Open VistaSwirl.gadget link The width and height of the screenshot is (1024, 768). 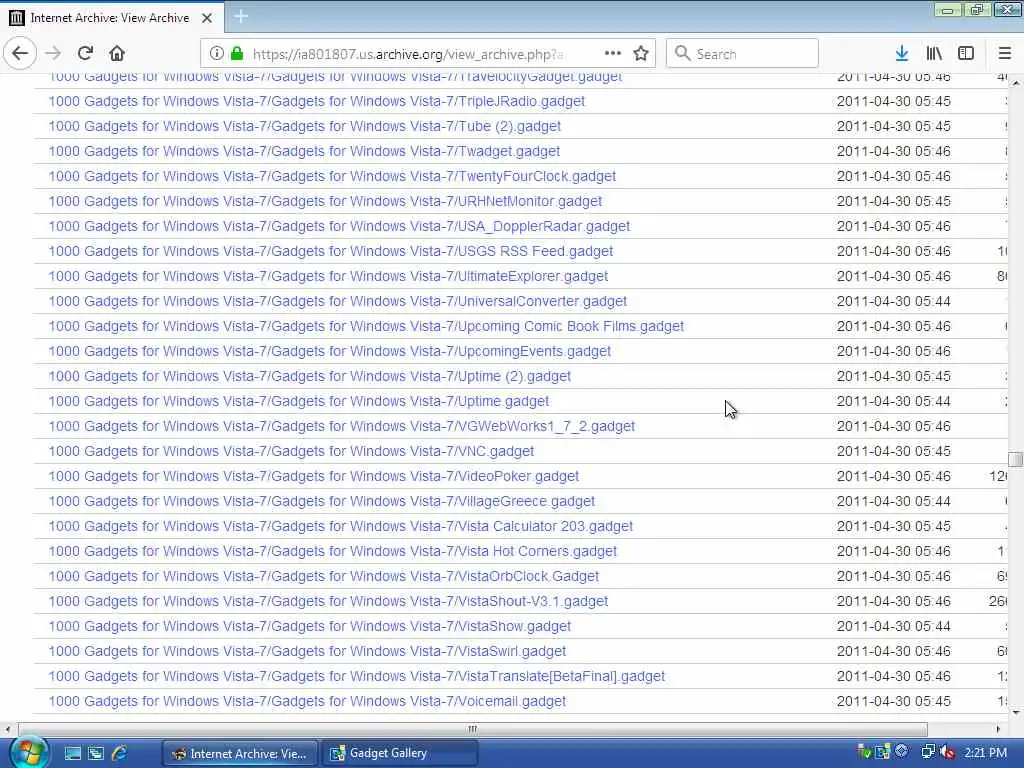point(307,651)
